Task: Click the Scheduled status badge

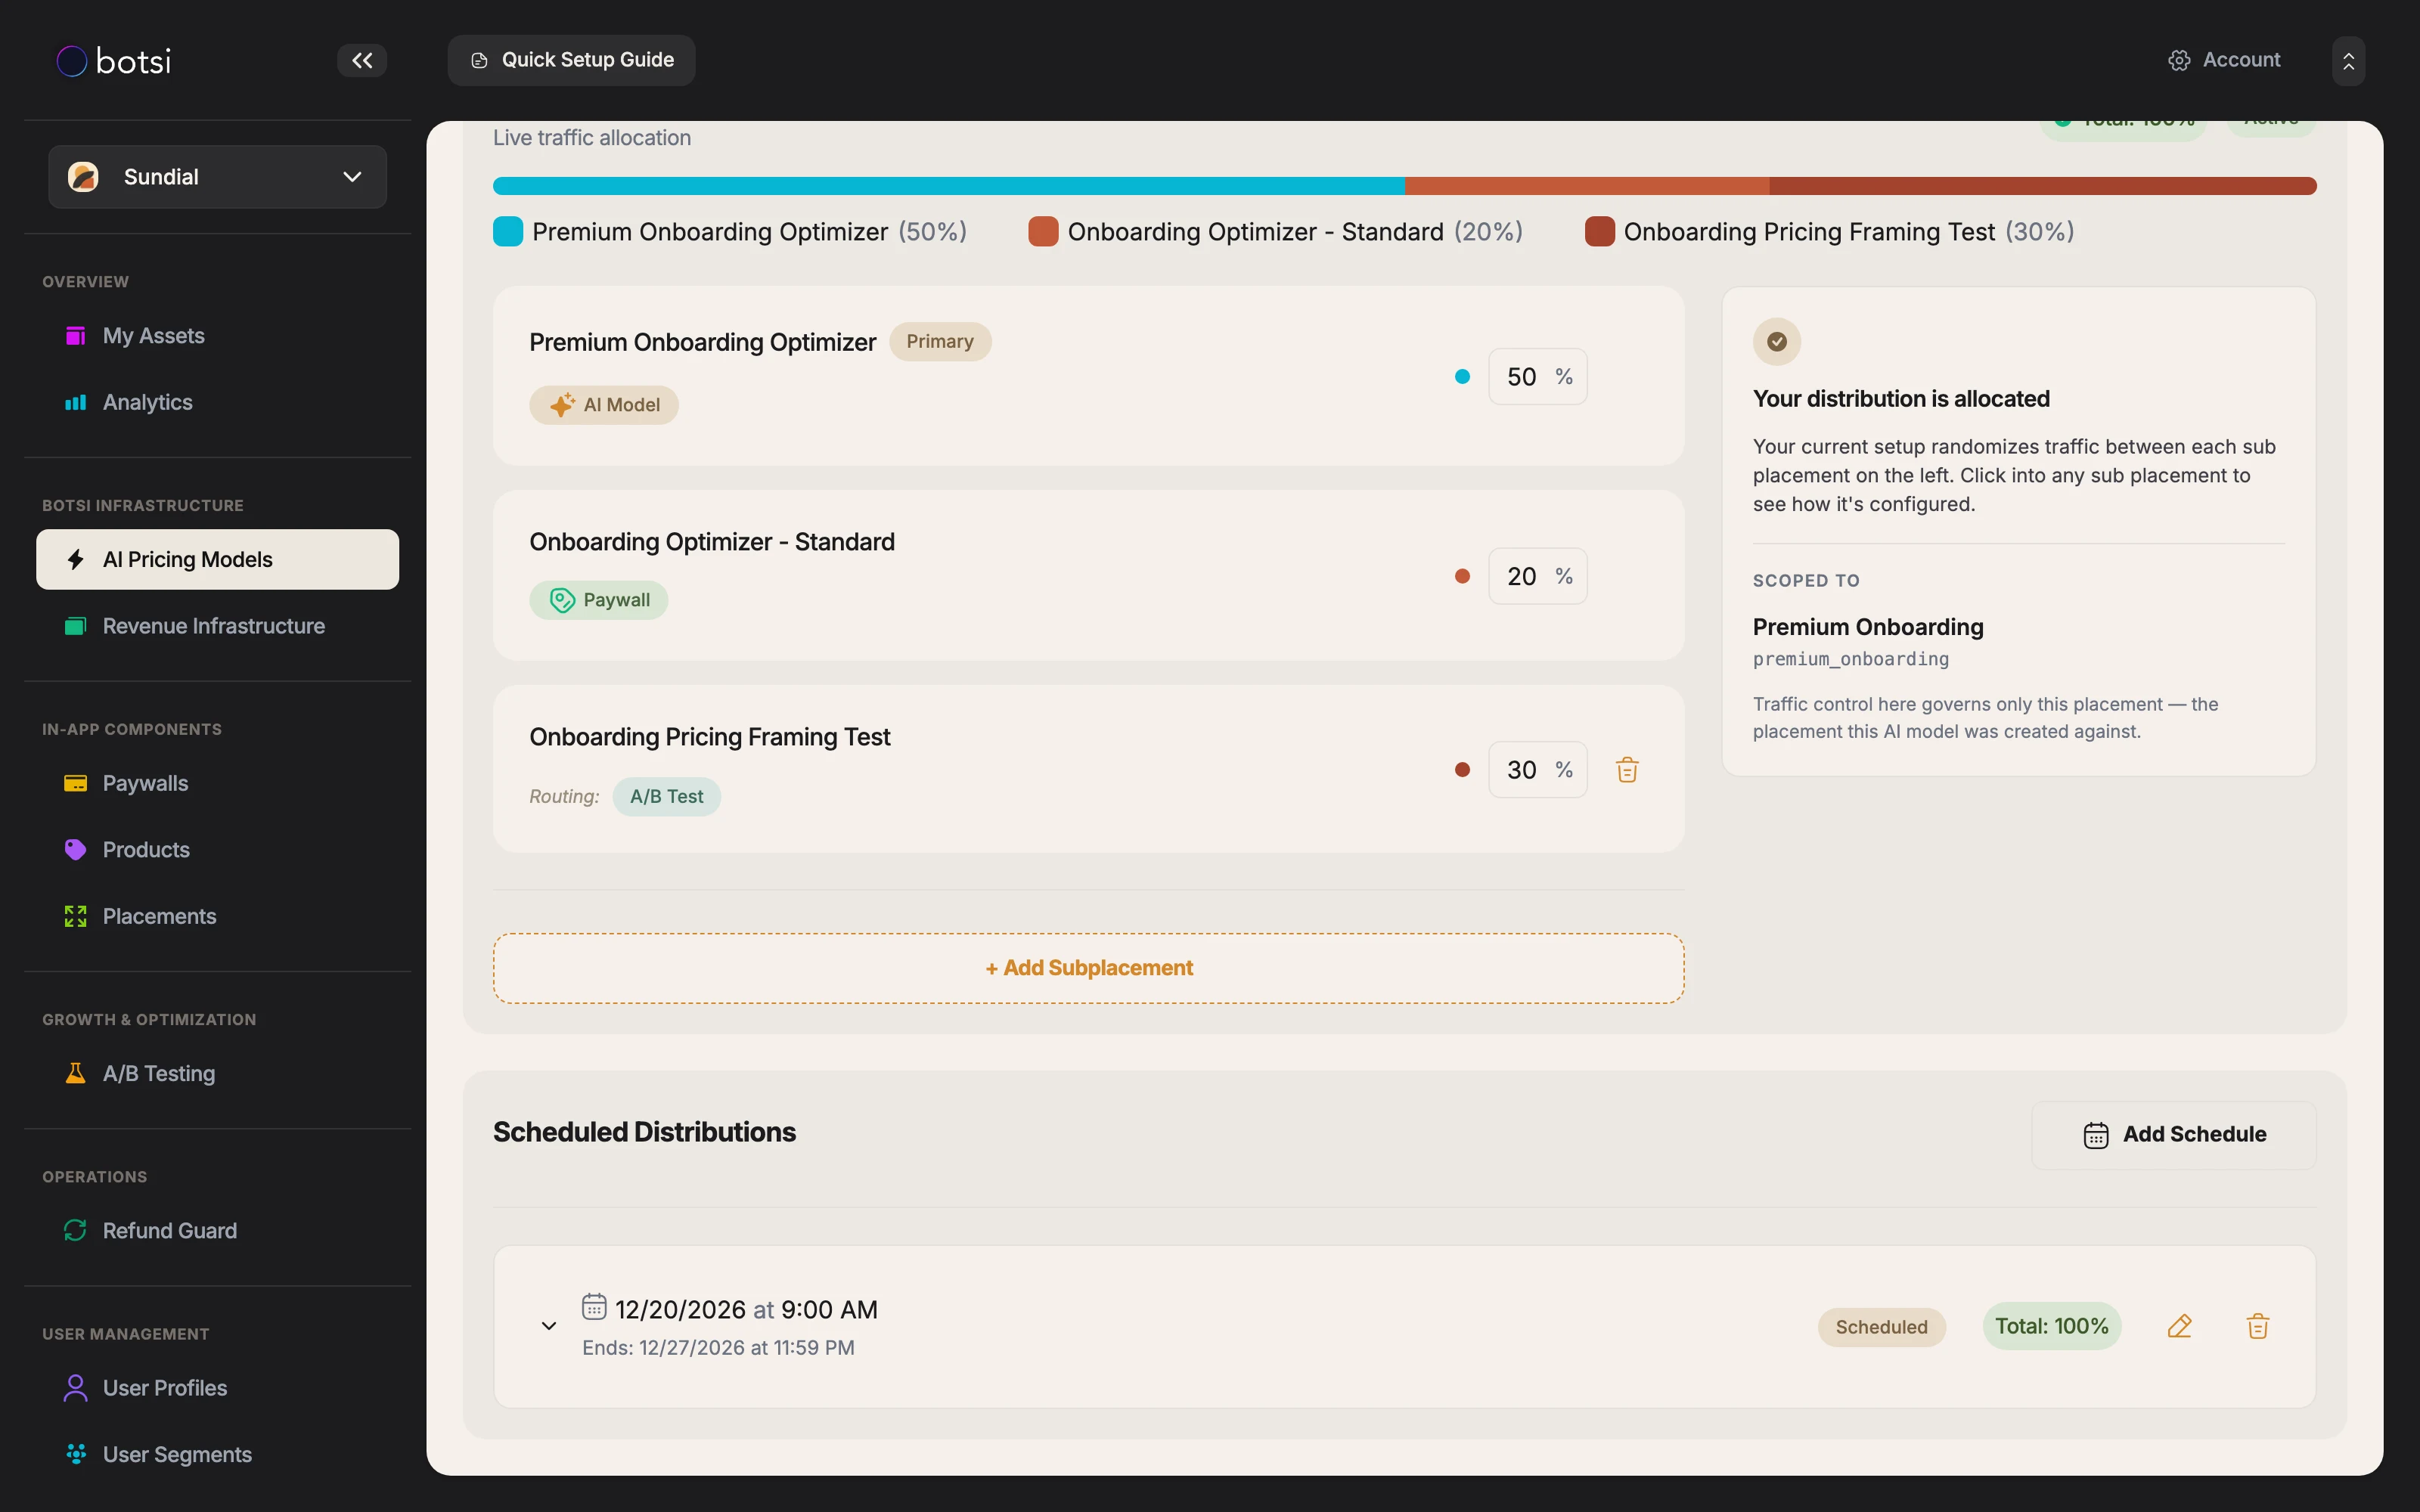Action: tap(1881, 1327)
